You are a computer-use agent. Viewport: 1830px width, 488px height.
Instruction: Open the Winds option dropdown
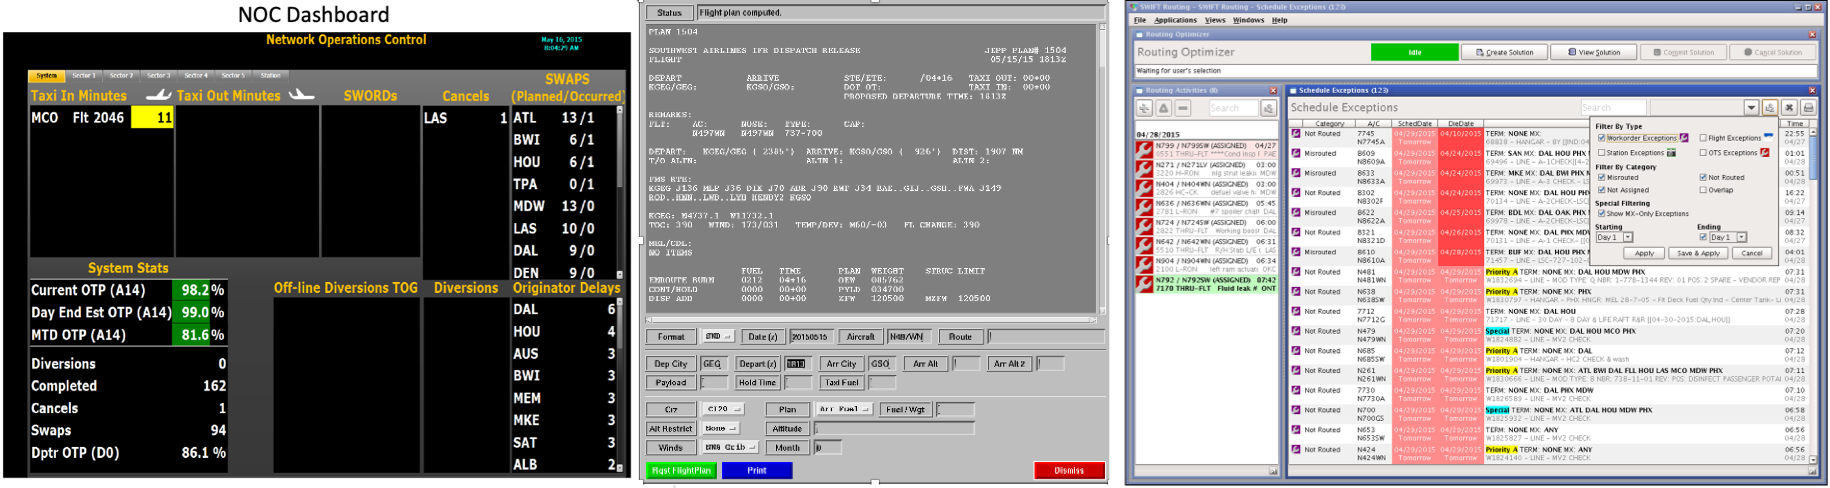coord(728,448)
